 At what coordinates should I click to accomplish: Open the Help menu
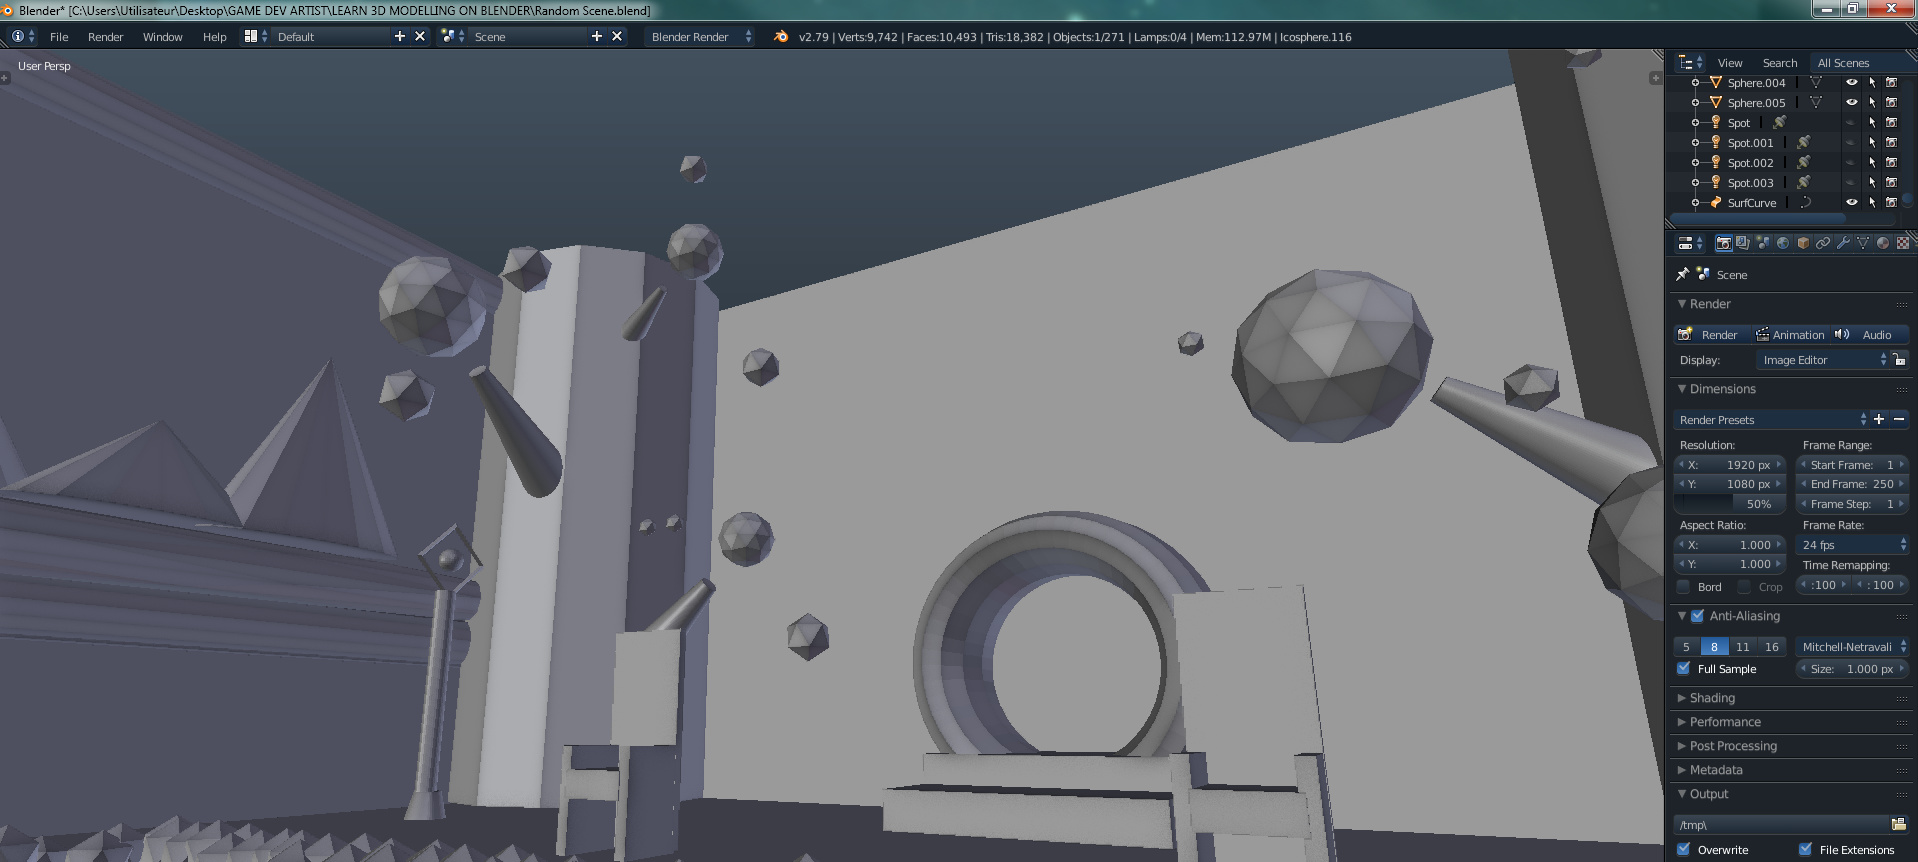[x=214, y=36]
